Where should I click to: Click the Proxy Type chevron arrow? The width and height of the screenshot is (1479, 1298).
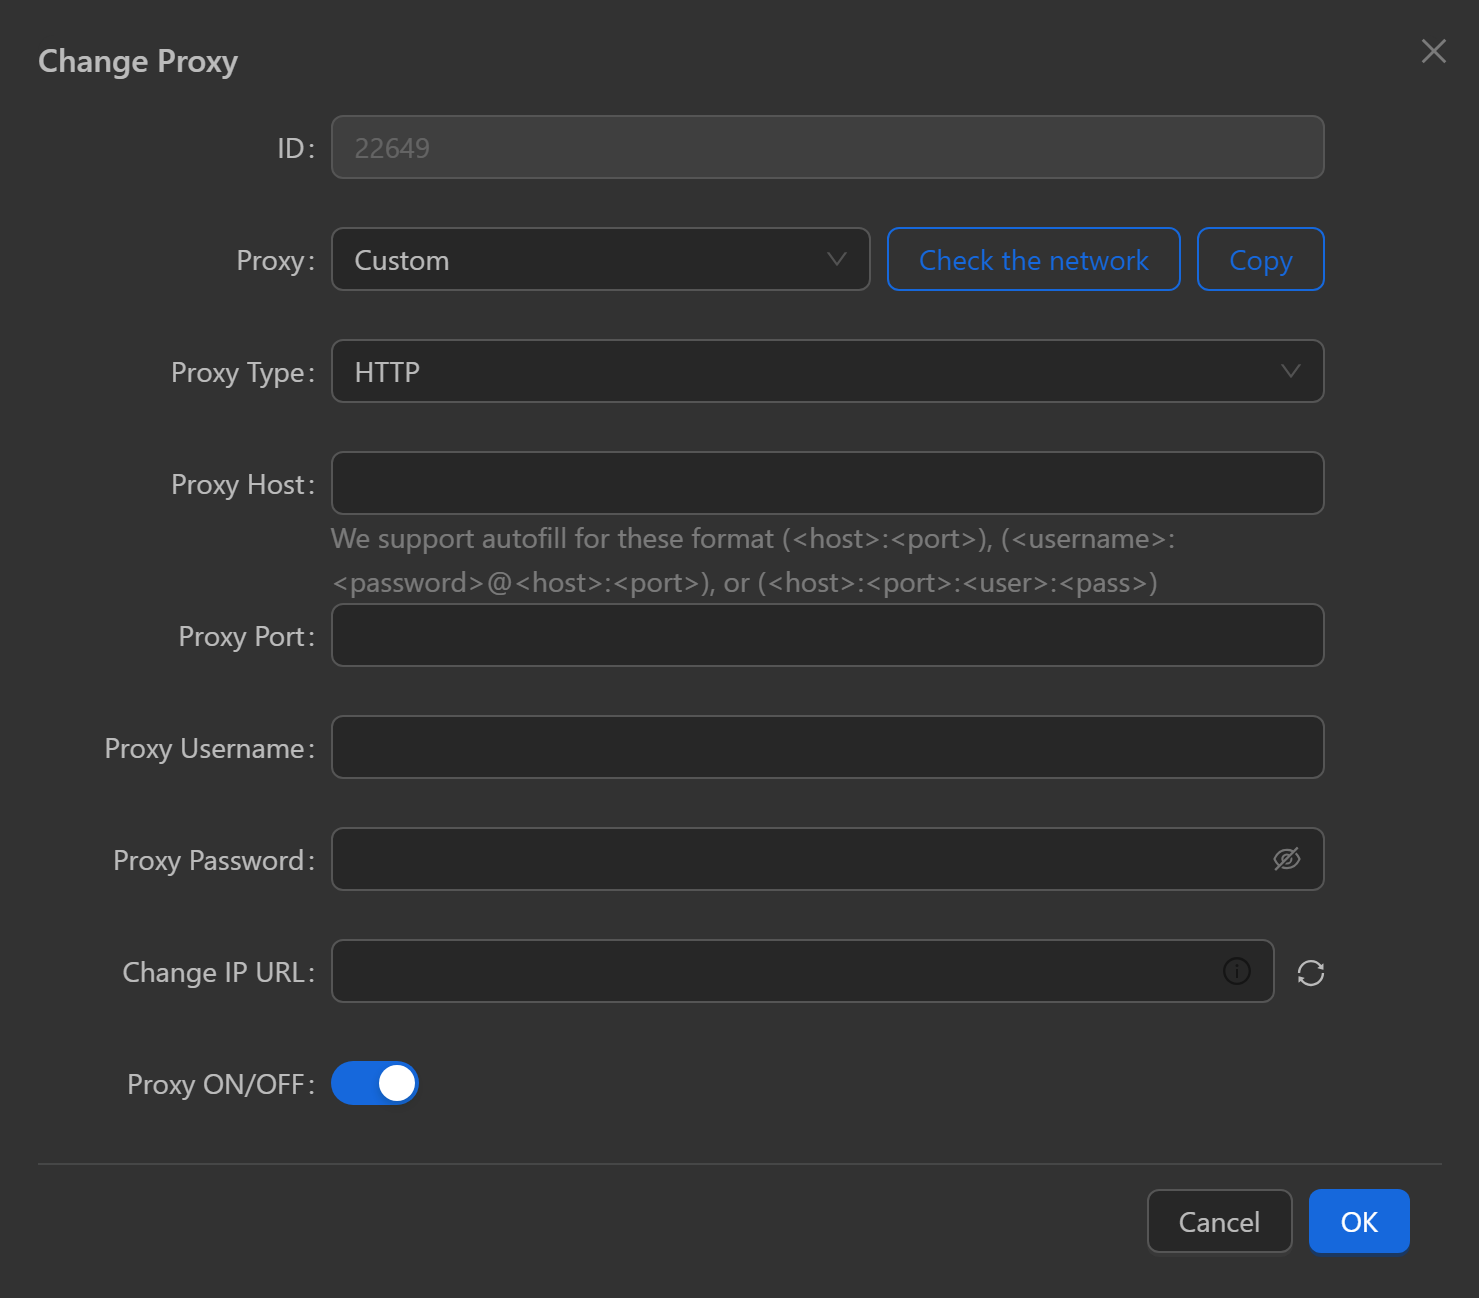[1290, 372]
